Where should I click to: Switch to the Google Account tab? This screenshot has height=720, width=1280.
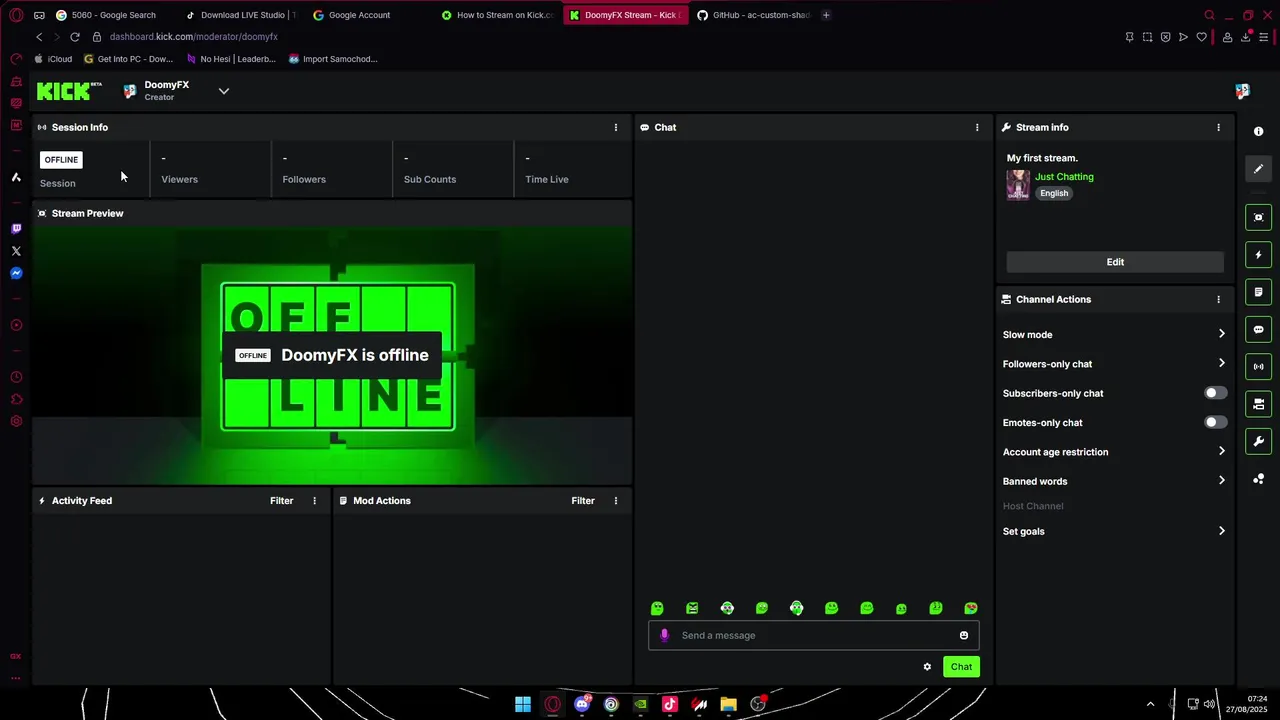point(360,15)
